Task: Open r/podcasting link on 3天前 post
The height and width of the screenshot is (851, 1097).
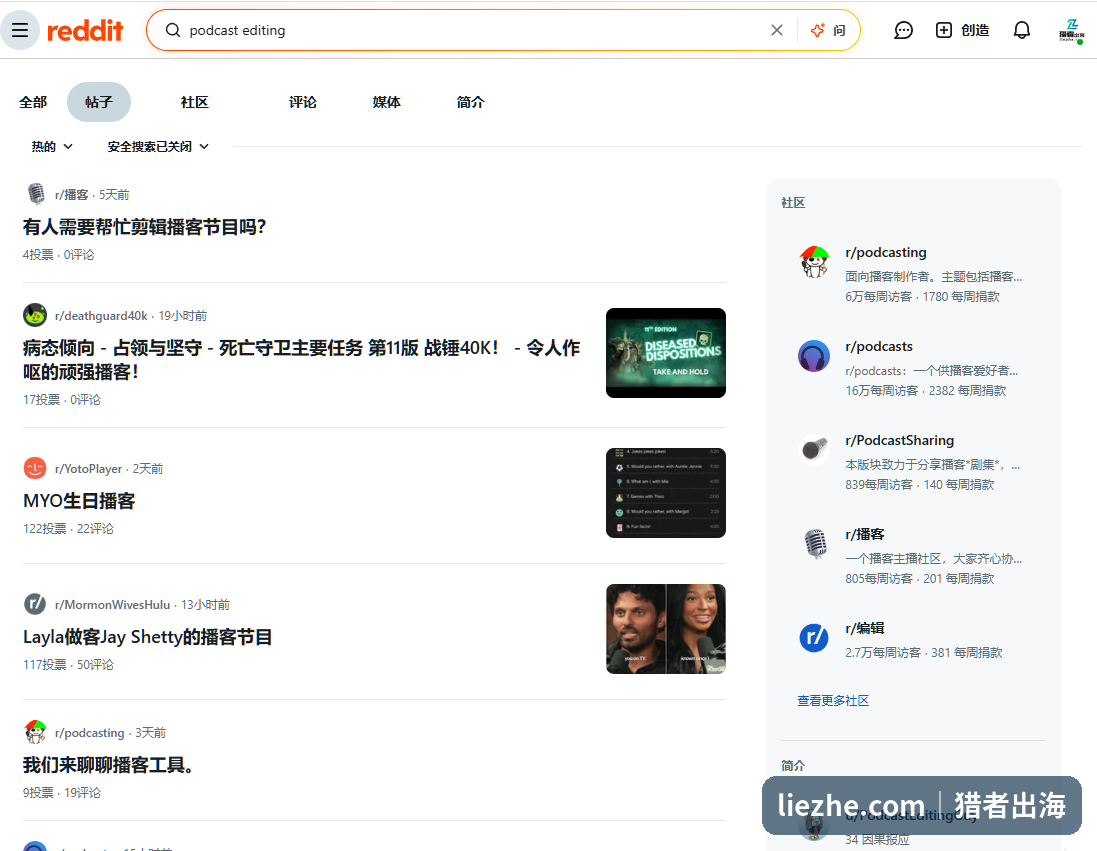Action: tap(90, 732)
